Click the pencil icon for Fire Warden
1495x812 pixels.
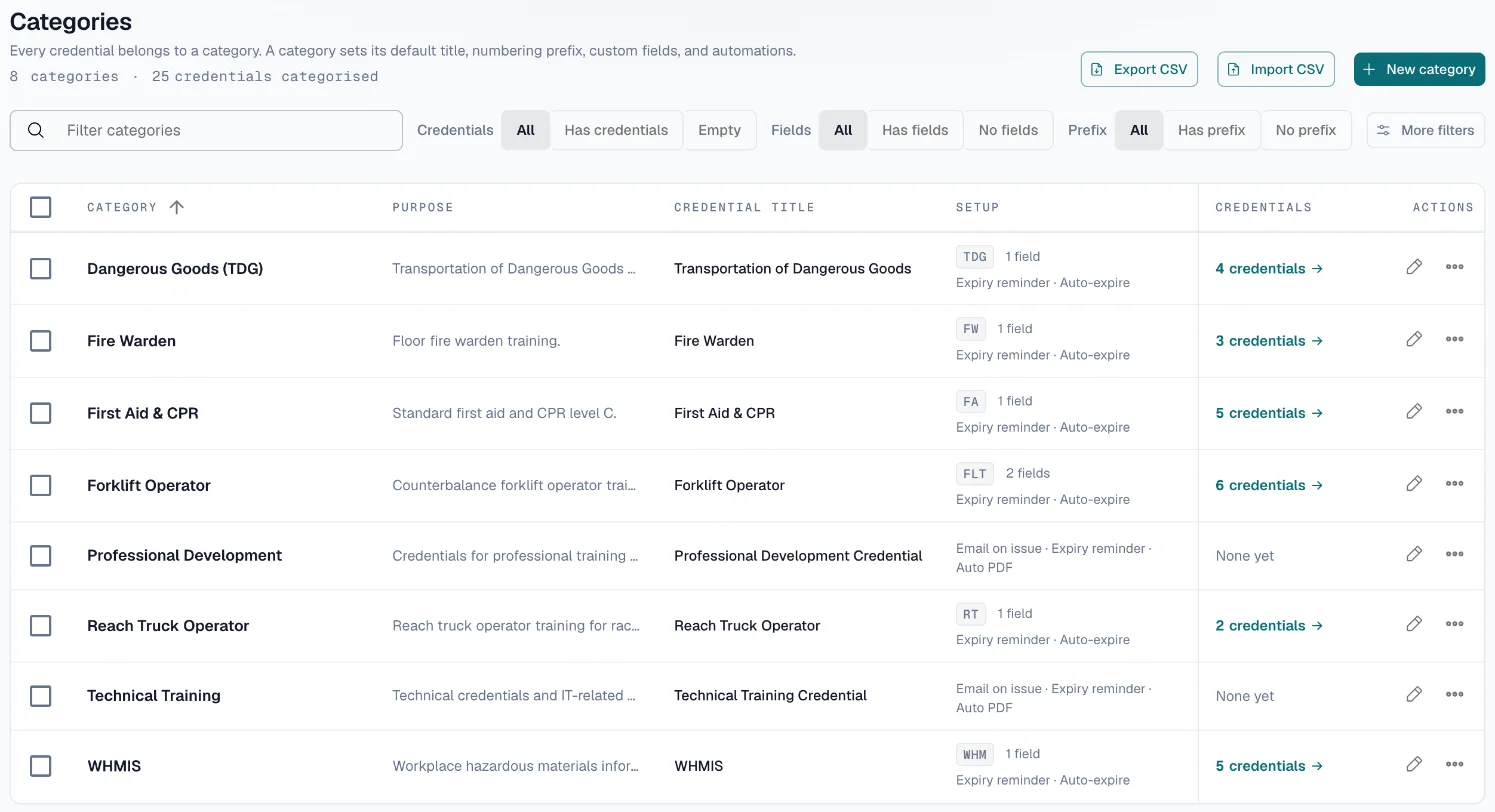tap(1414, 339)
